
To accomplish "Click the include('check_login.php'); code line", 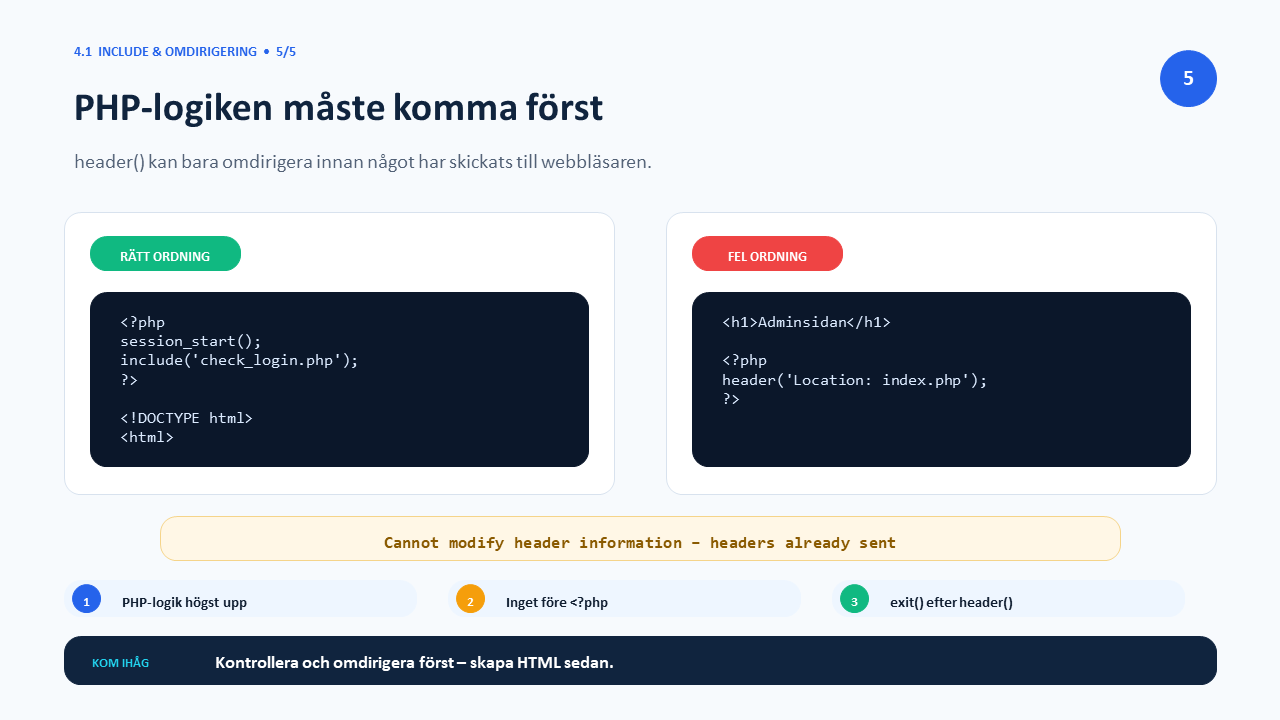I will coord(239,360).
